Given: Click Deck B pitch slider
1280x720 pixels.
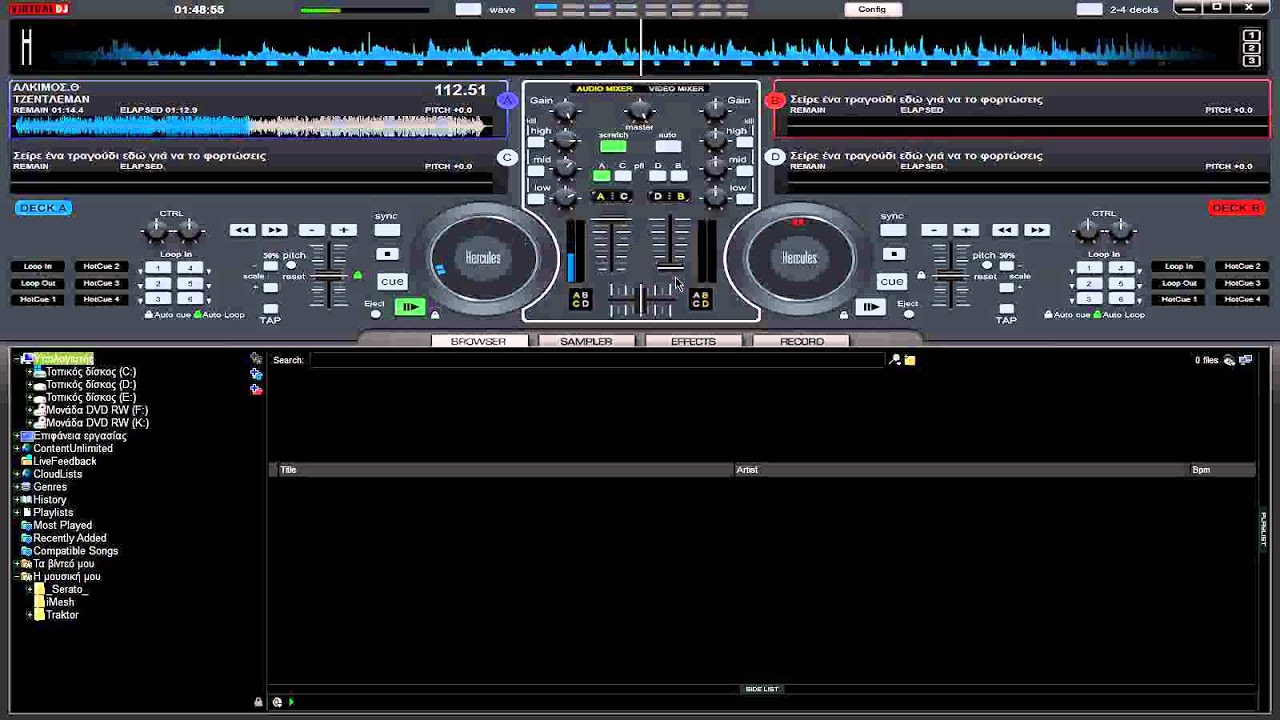Looking at the screenshot, I should 950,275.
